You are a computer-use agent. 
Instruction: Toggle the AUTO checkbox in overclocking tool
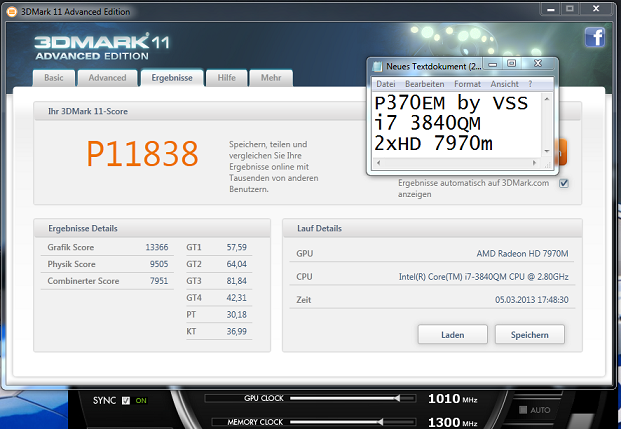point(523,410)
